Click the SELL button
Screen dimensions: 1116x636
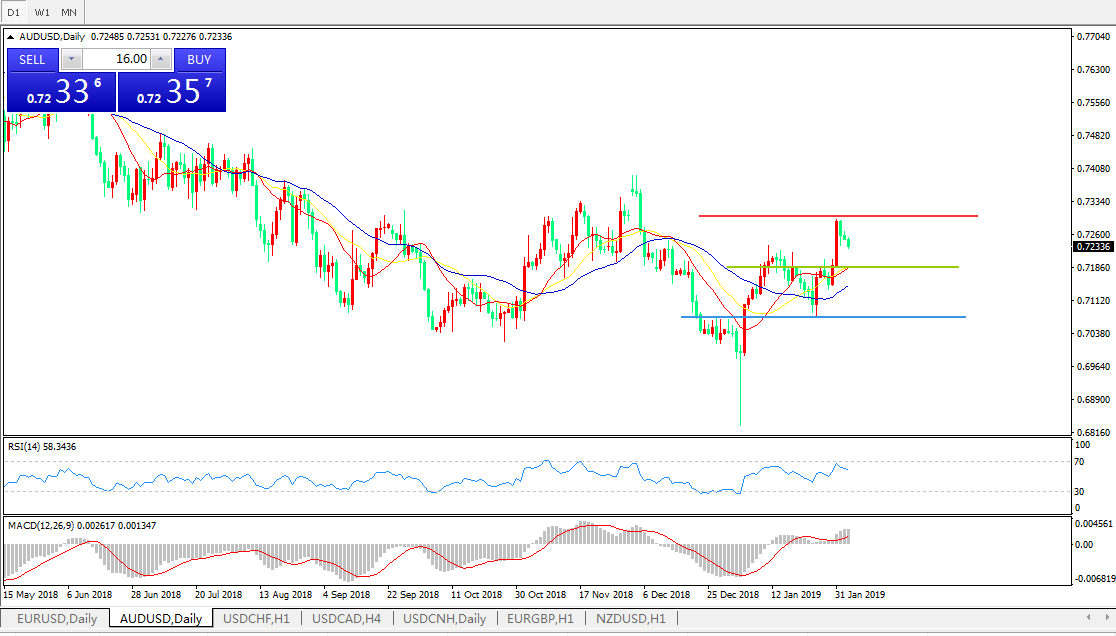point(32,59)
